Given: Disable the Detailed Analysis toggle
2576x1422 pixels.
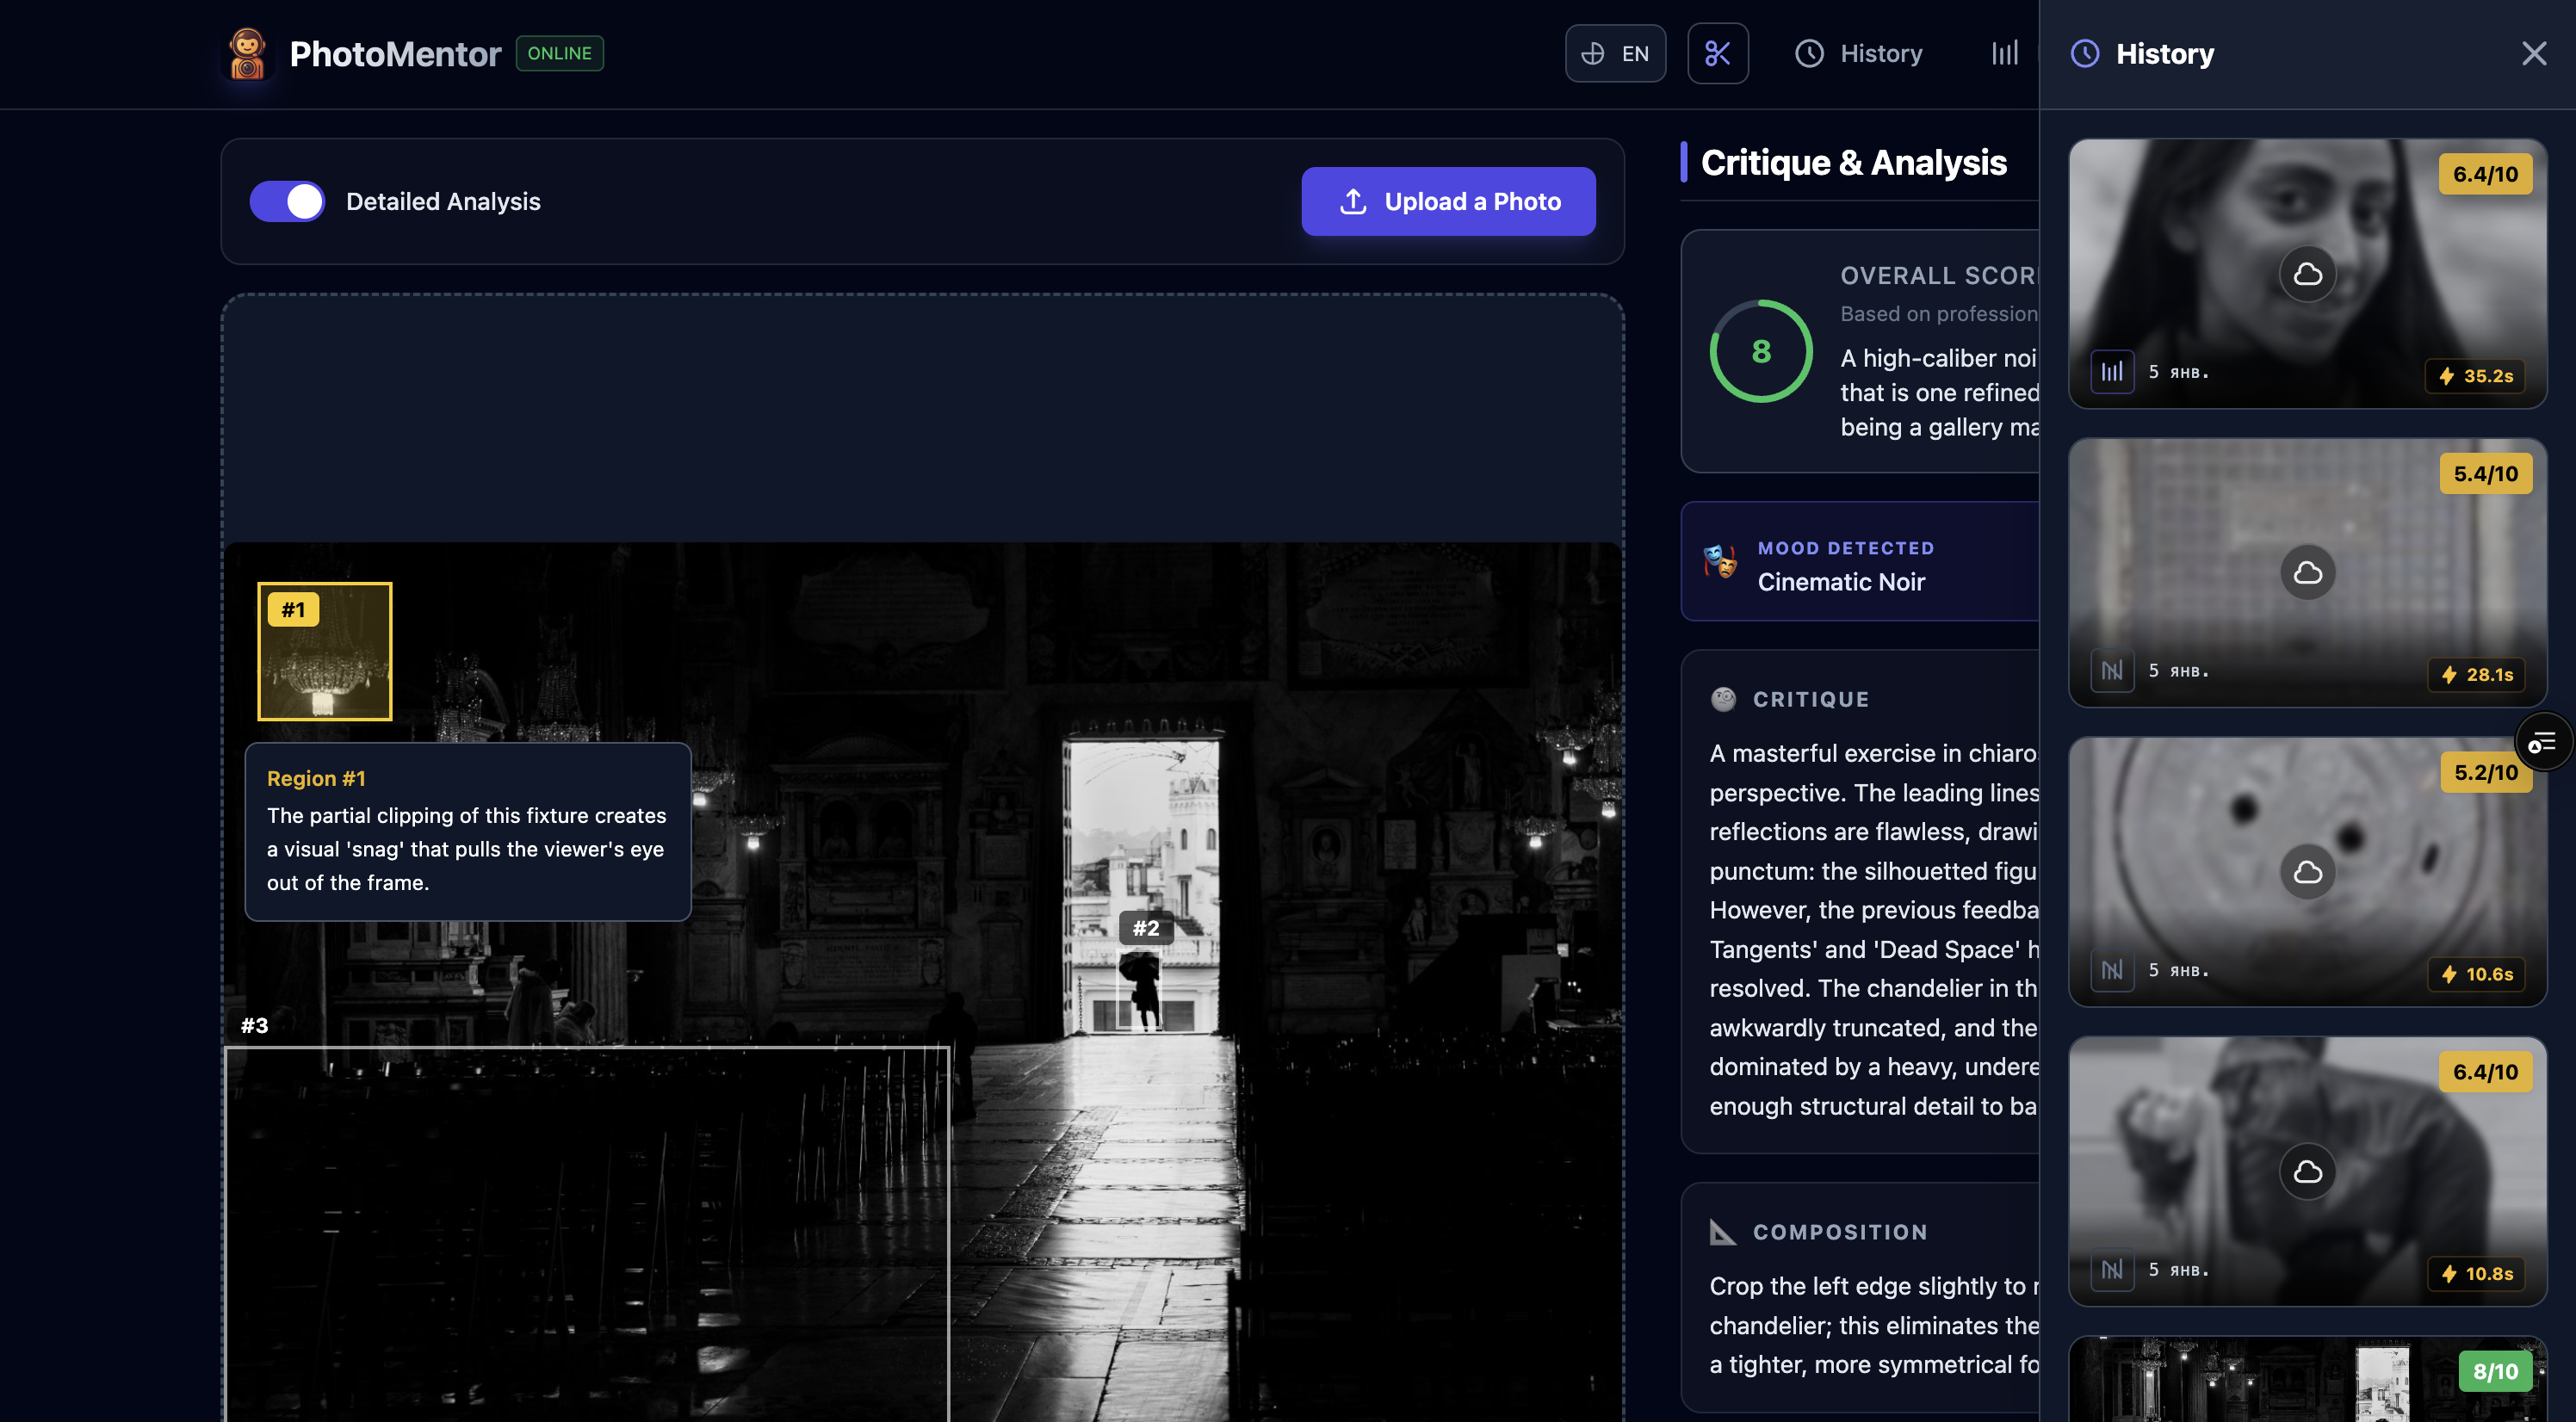Looking at the screenshot, I should [287, 201].
